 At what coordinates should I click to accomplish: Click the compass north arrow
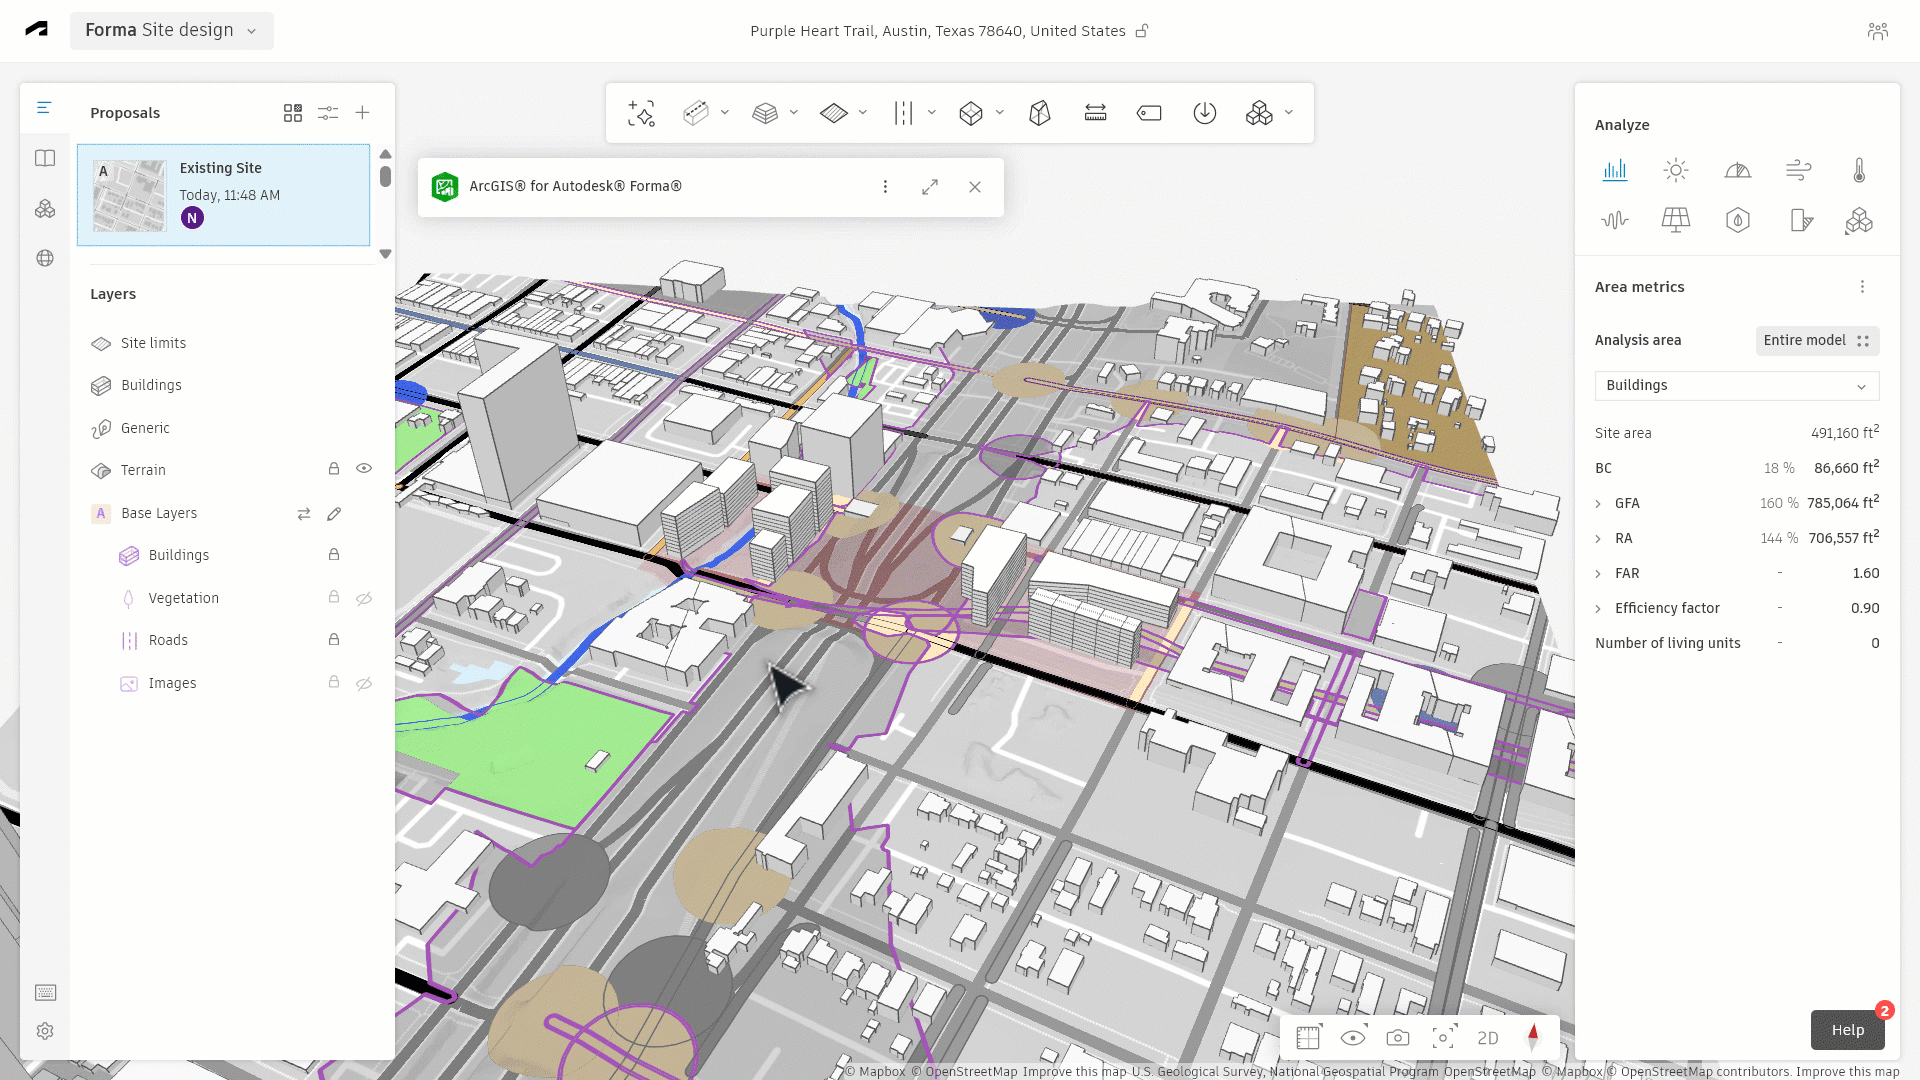(x=1533, y=1037)
